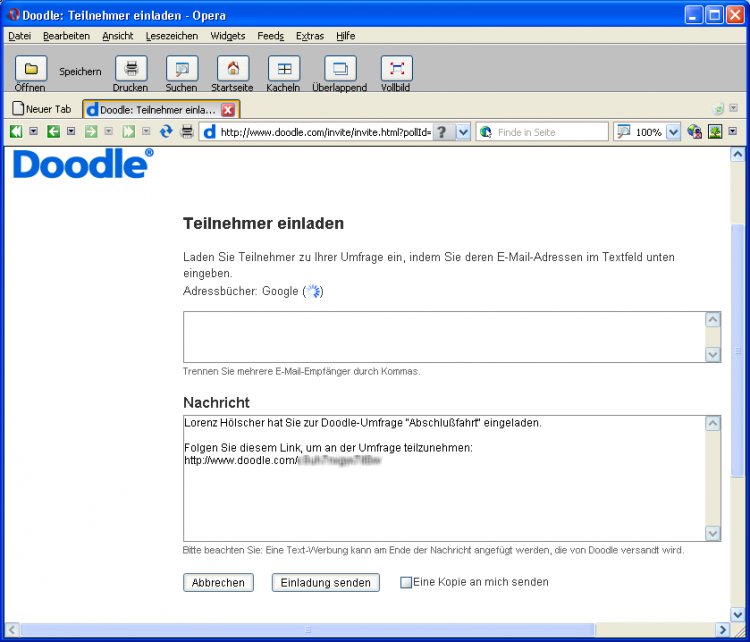Click the page scrollbar up arrow
Image resolution: width=750 pixels, height=642 pixels.
tap(738, 154)
